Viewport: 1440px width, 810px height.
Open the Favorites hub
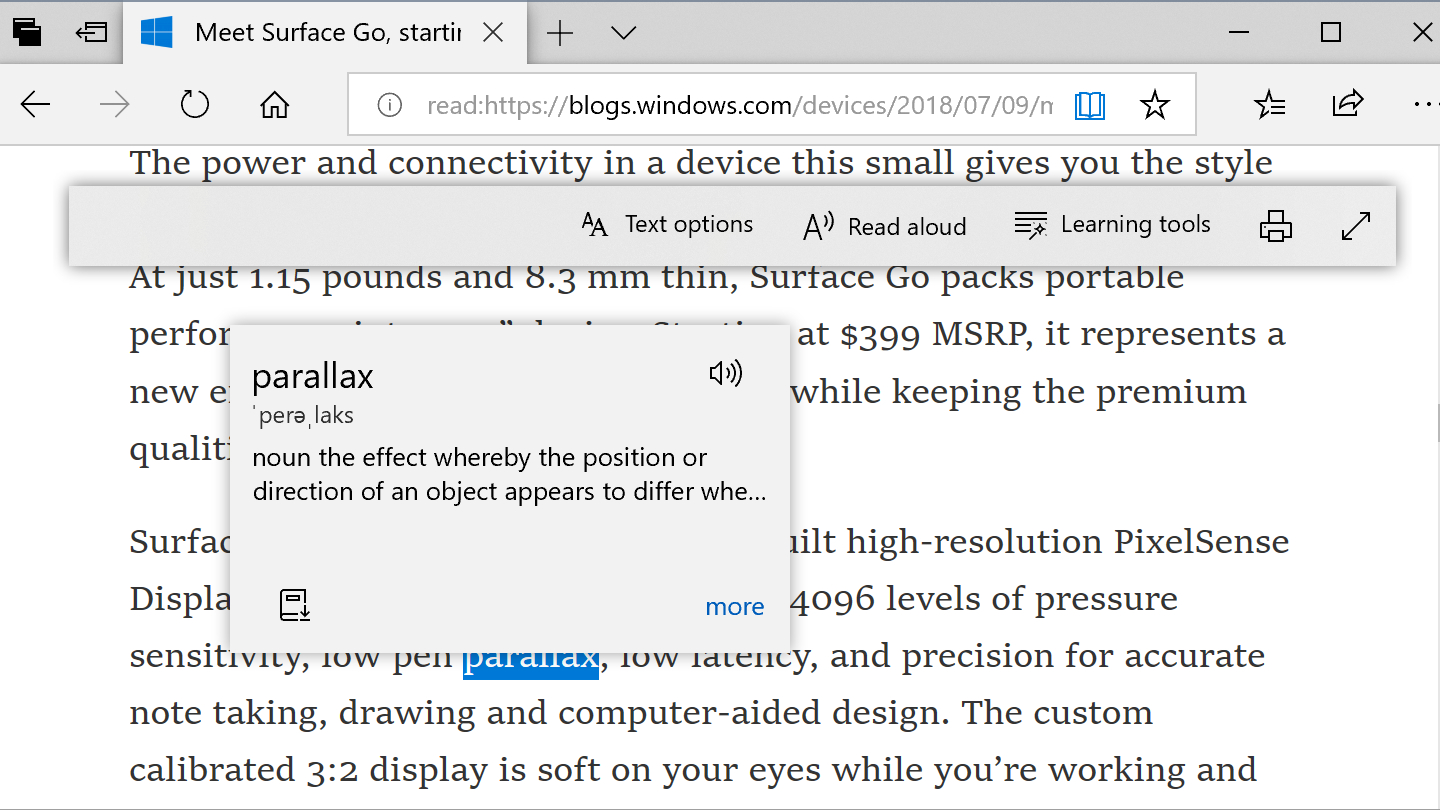[x=1269, y=104]
